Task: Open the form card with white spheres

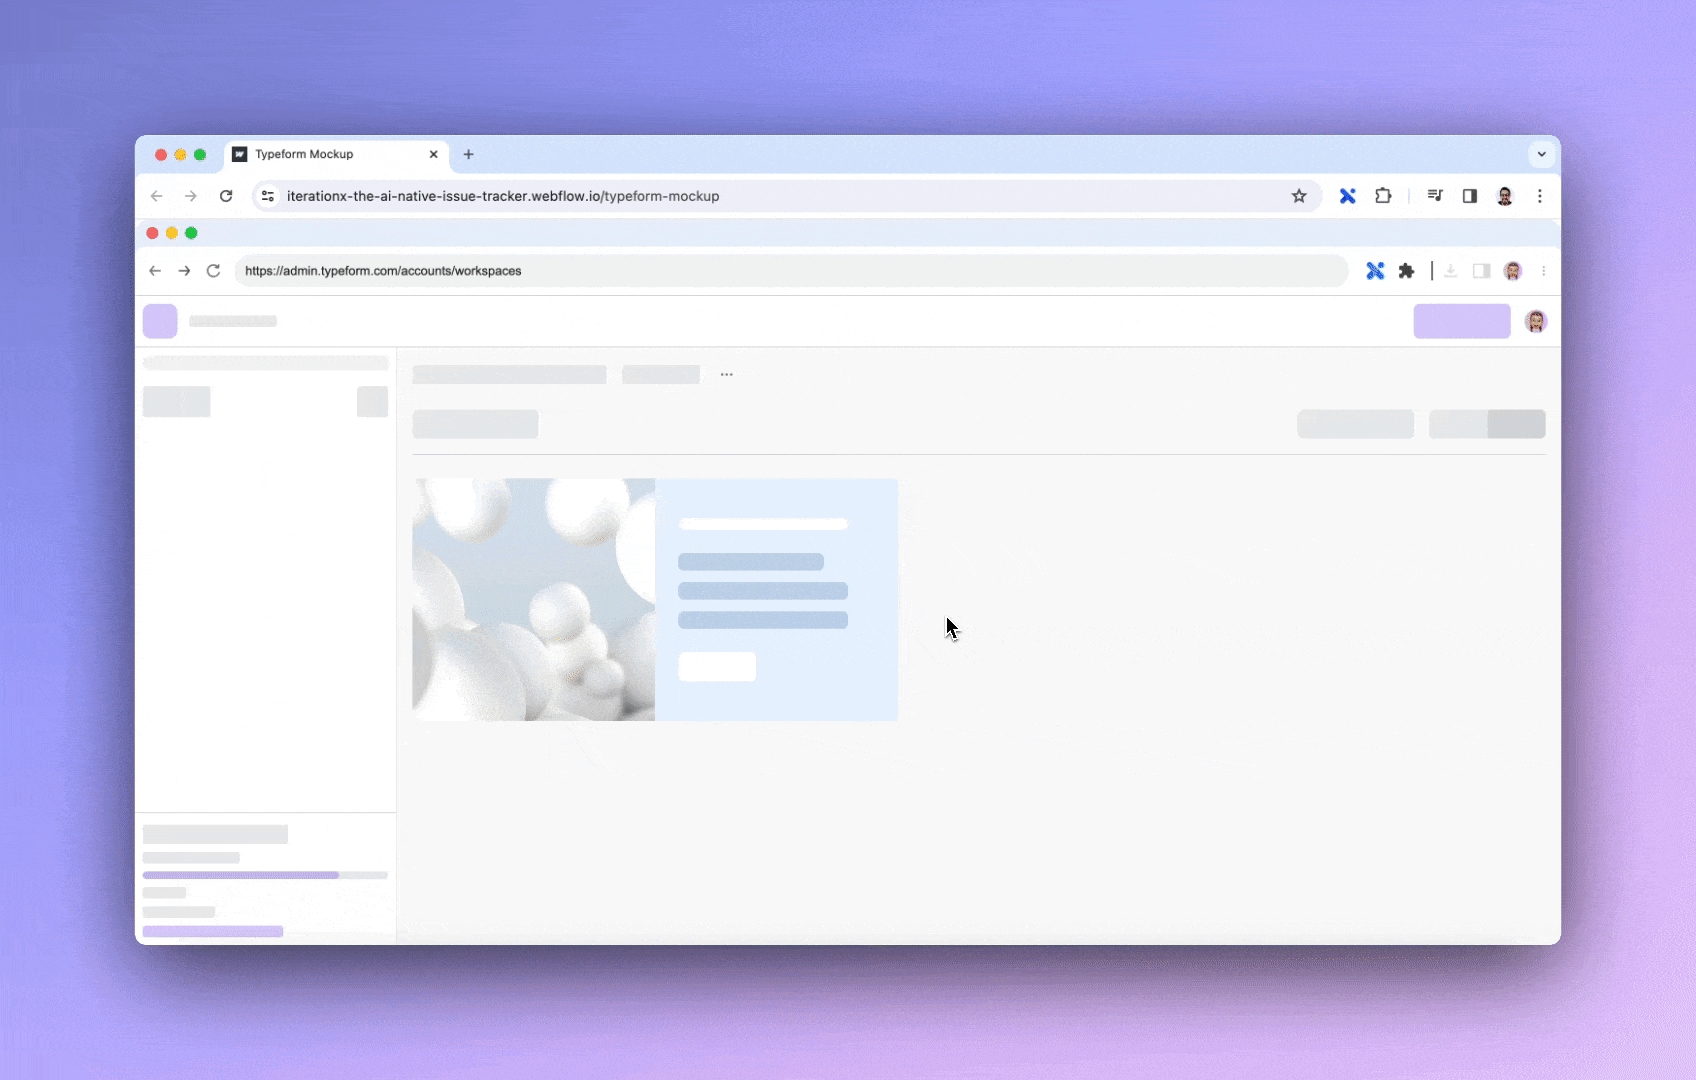Action: point(655,599)
